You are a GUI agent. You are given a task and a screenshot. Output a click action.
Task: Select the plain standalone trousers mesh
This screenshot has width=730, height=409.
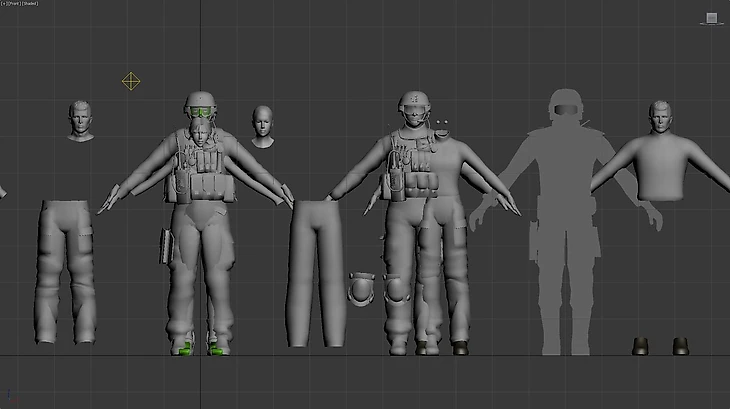pos(316,268)
